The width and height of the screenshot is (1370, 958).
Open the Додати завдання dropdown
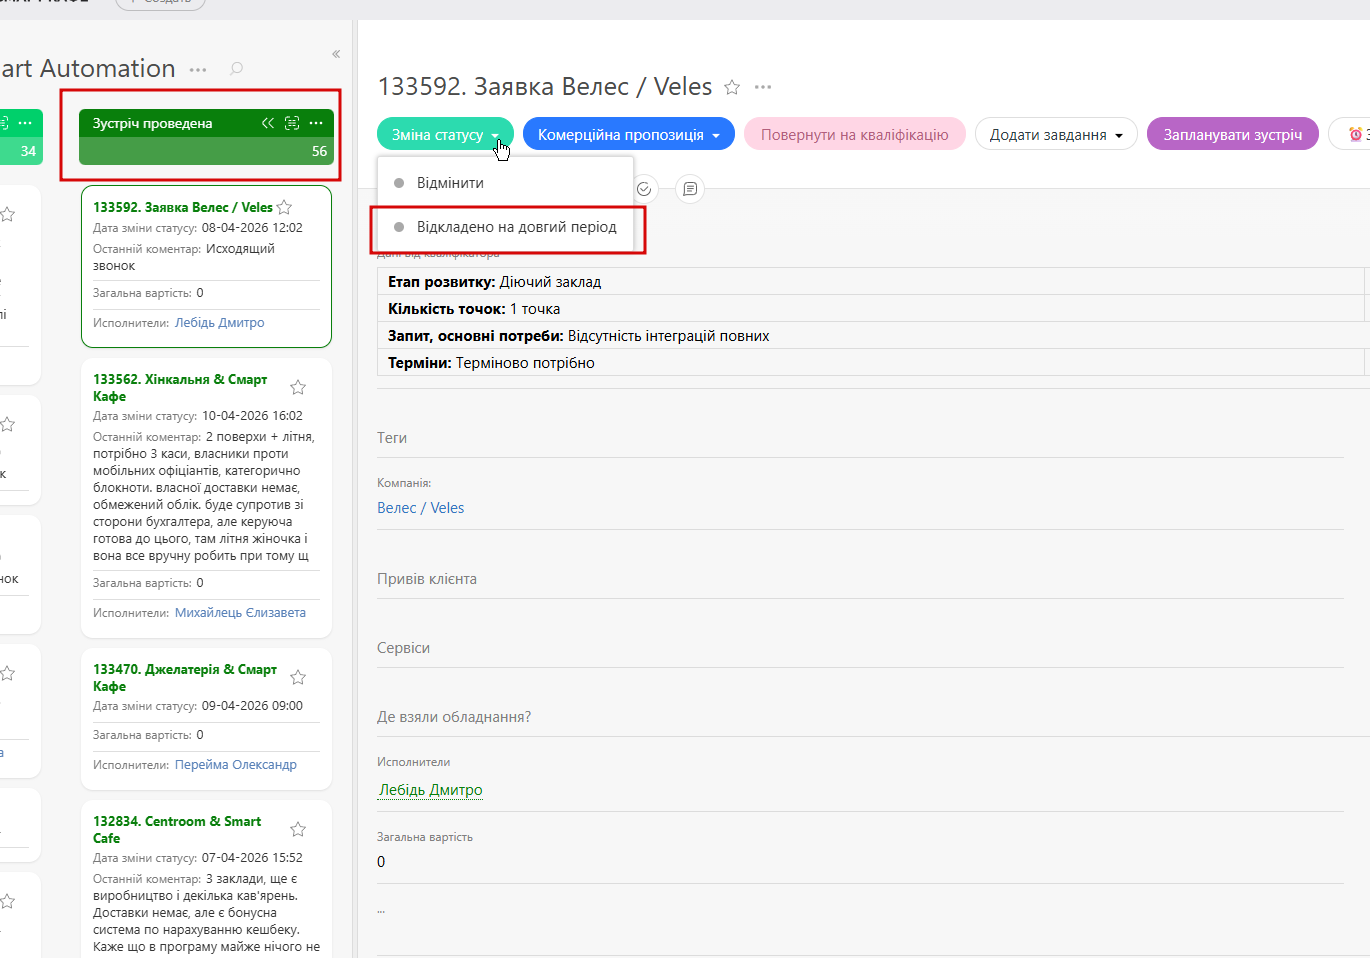point(1056,135)
